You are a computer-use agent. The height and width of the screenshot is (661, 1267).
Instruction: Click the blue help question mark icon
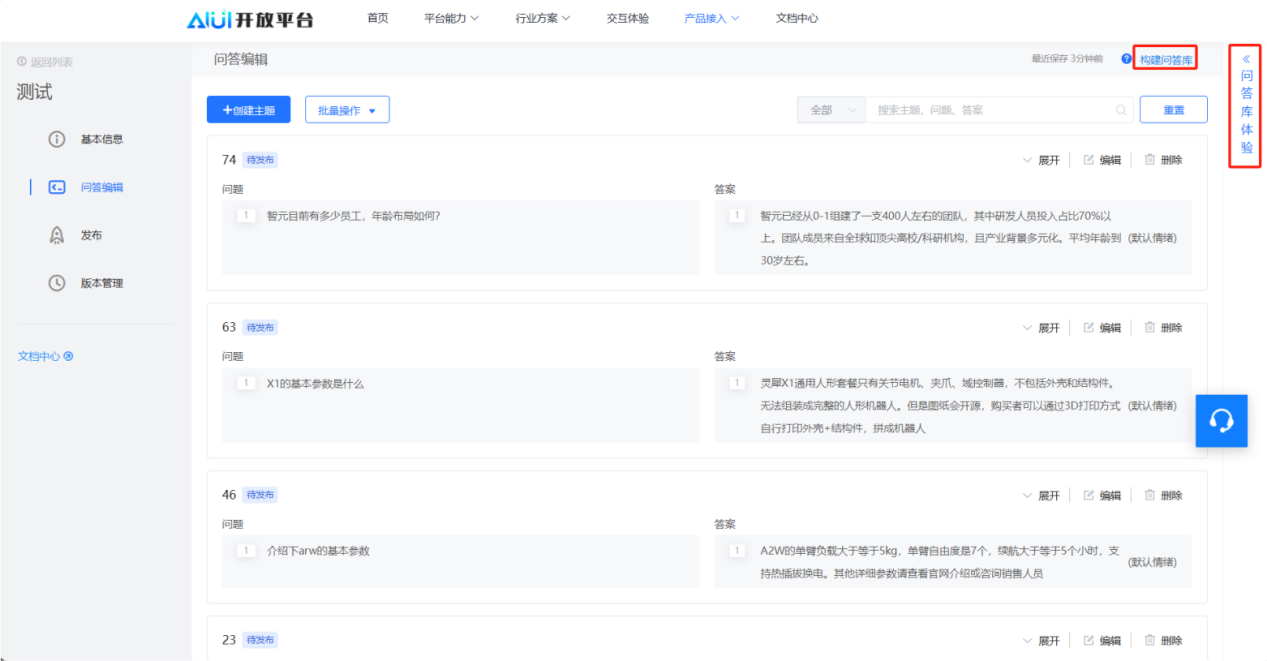coord(1126,60)
